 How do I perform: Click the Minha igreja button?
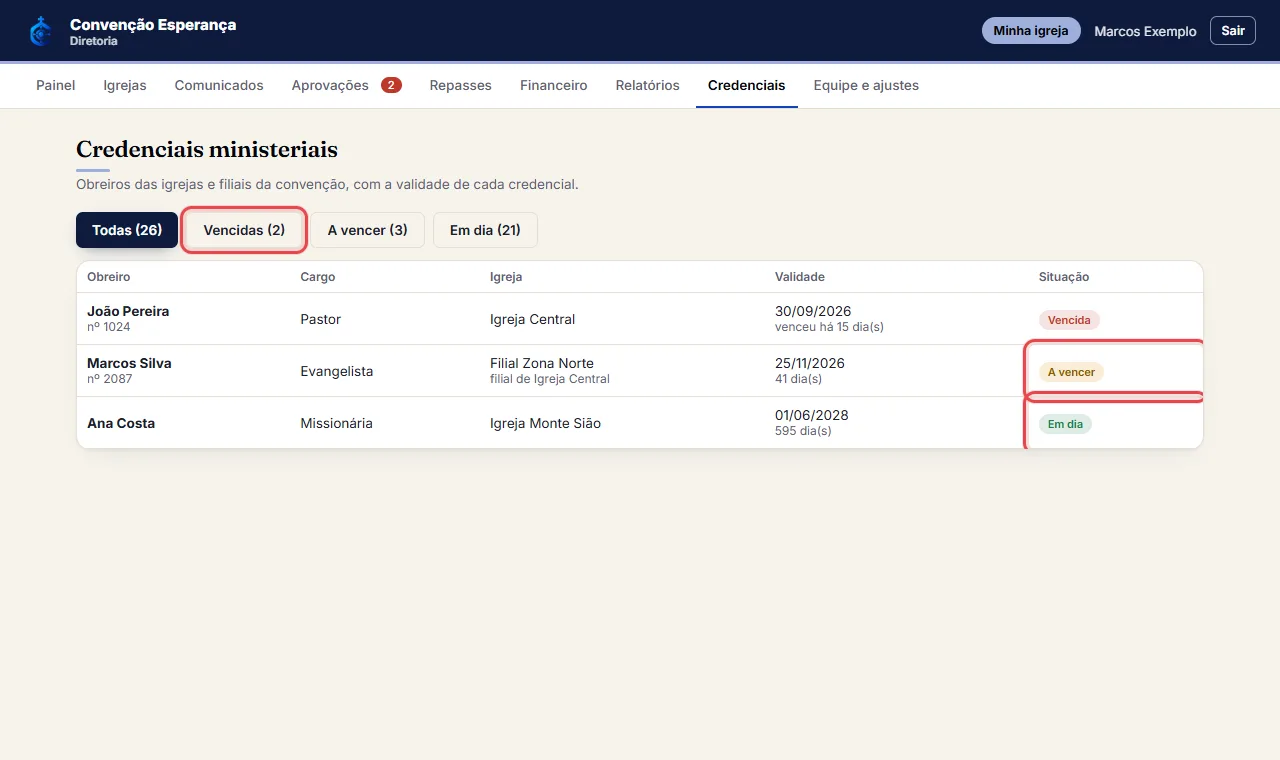point(1031,31)
